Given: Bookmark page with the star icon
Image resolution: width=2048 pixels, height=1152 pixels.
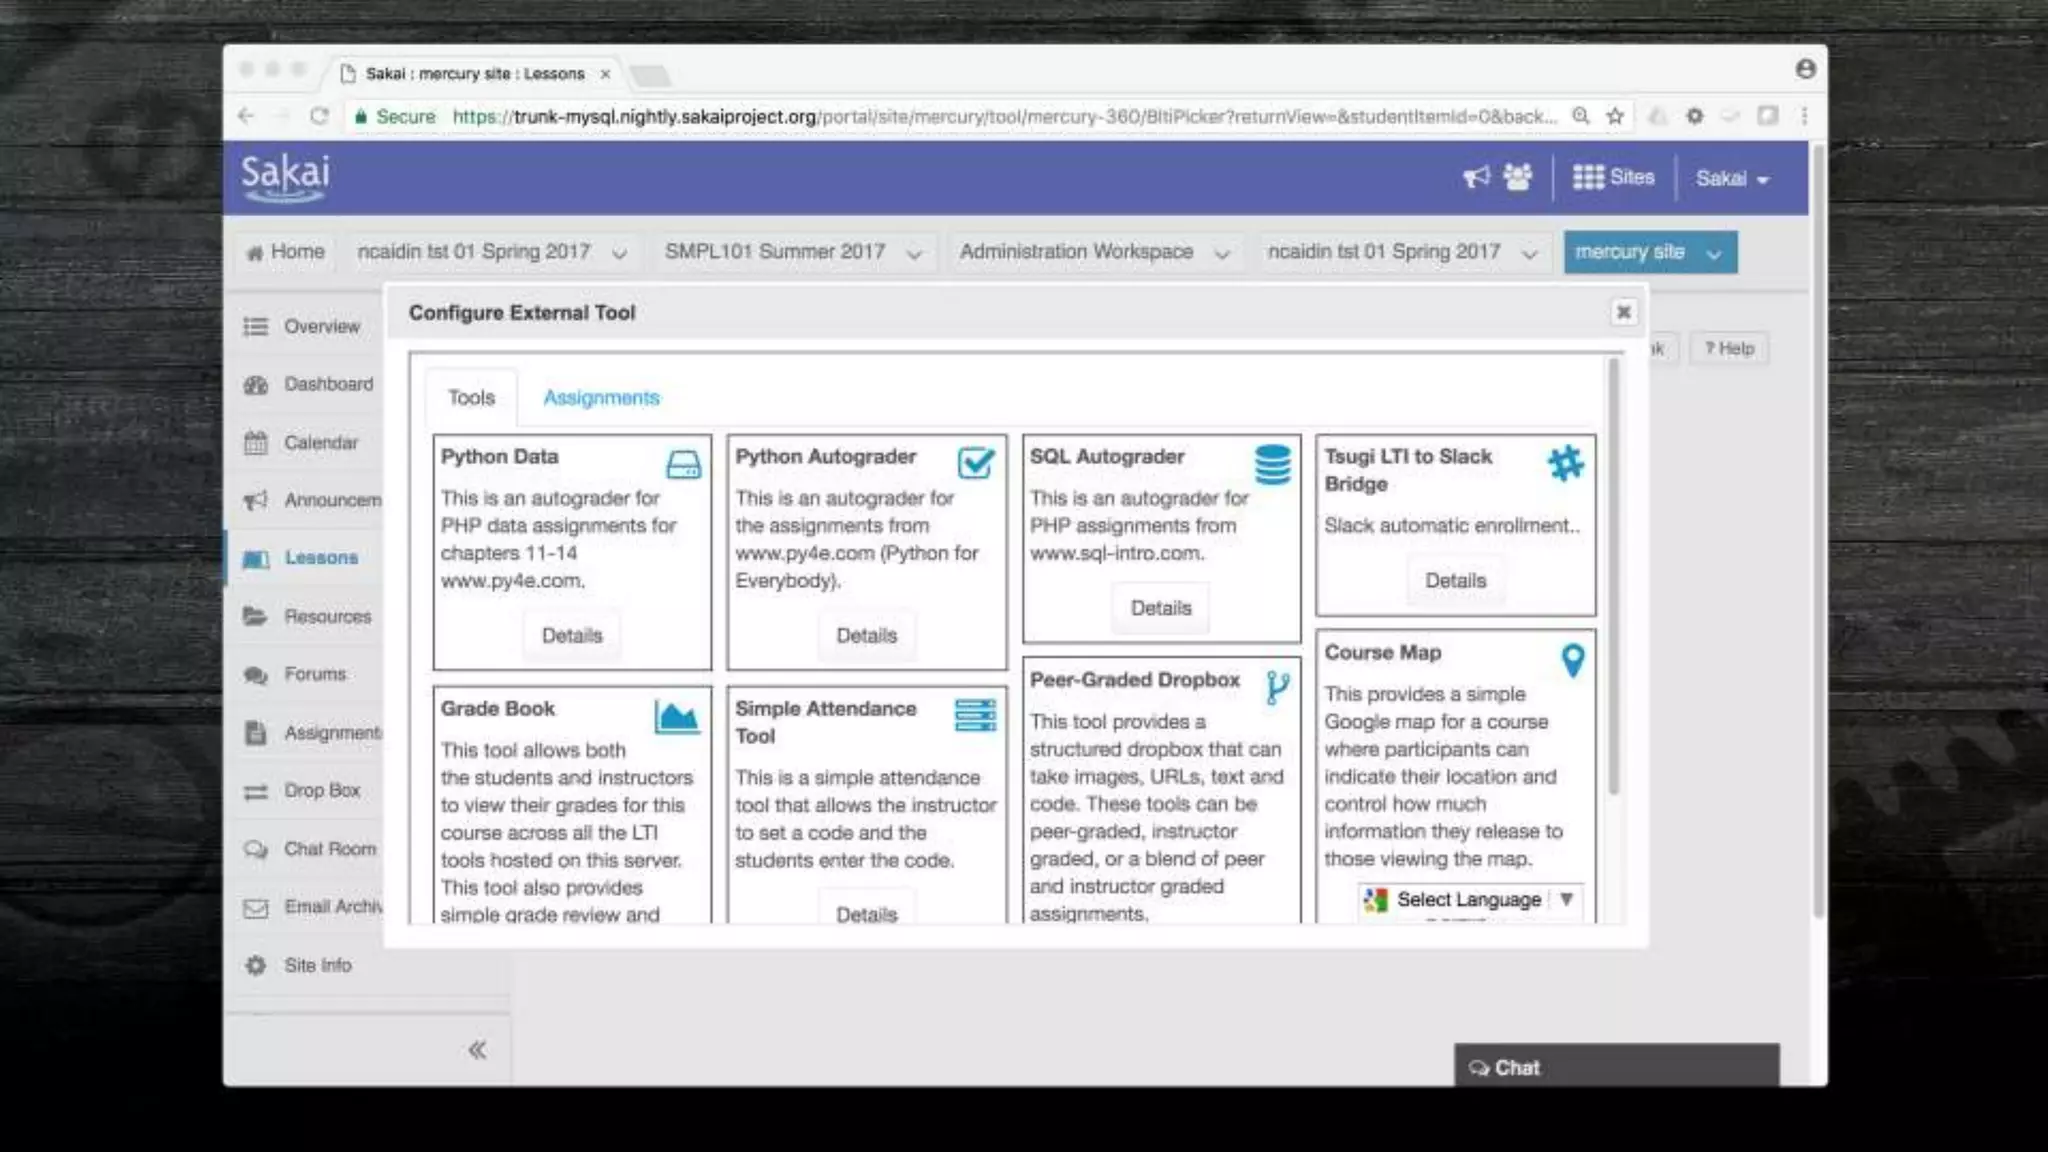Looking at the screenshot, I should pyautogui.click(x=1614, y=116).
